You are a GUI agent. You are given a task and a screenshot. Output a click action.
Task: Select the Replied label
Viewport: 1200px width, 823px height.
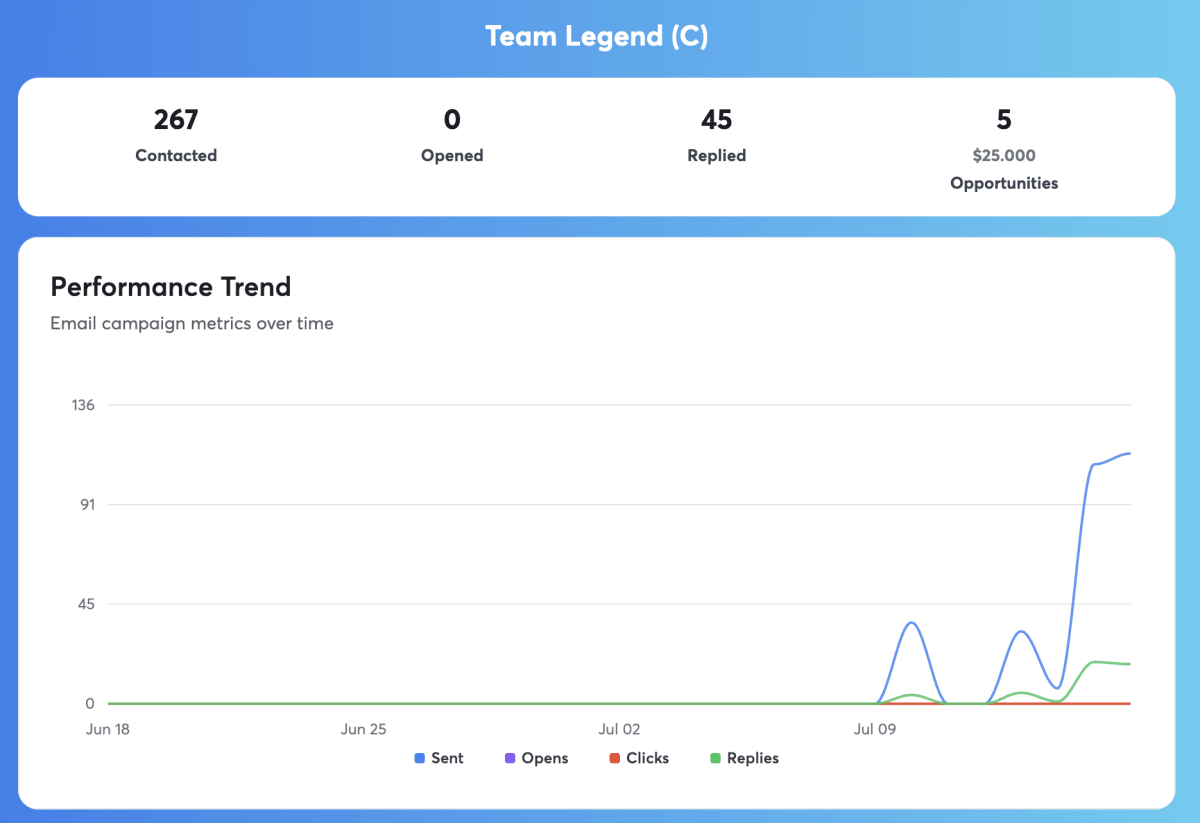tap(716, 155)
